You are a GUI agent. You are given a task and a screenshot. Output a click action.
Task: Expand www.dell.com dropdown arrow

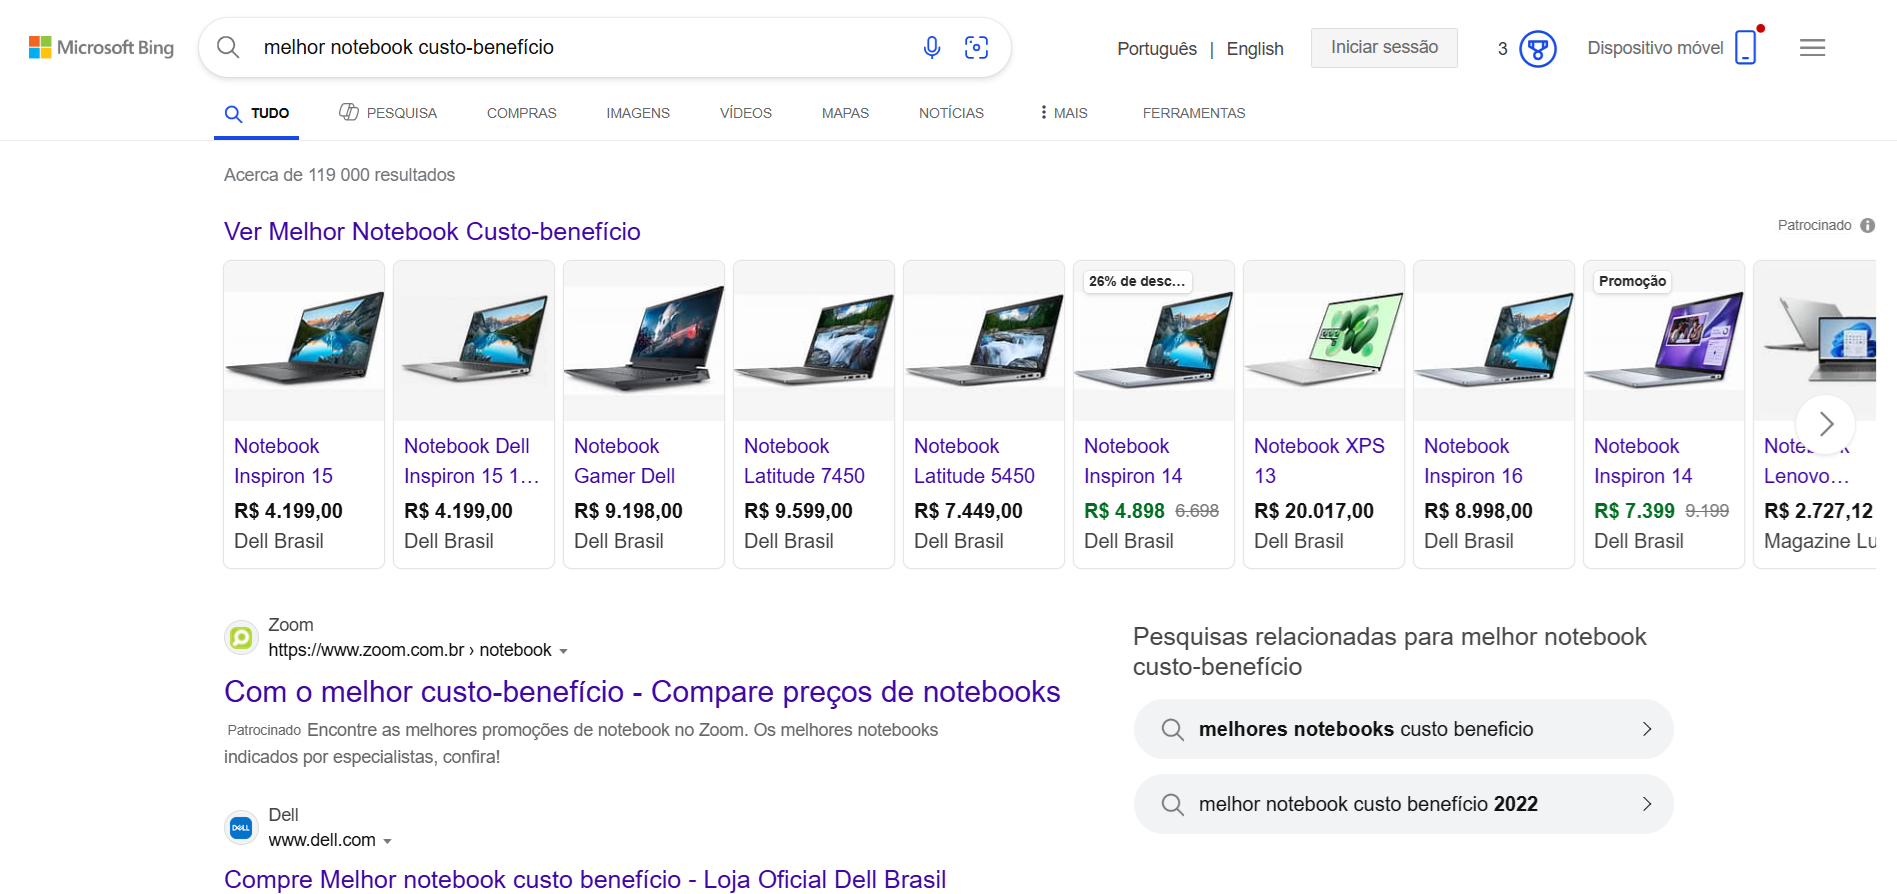(387, 841)
